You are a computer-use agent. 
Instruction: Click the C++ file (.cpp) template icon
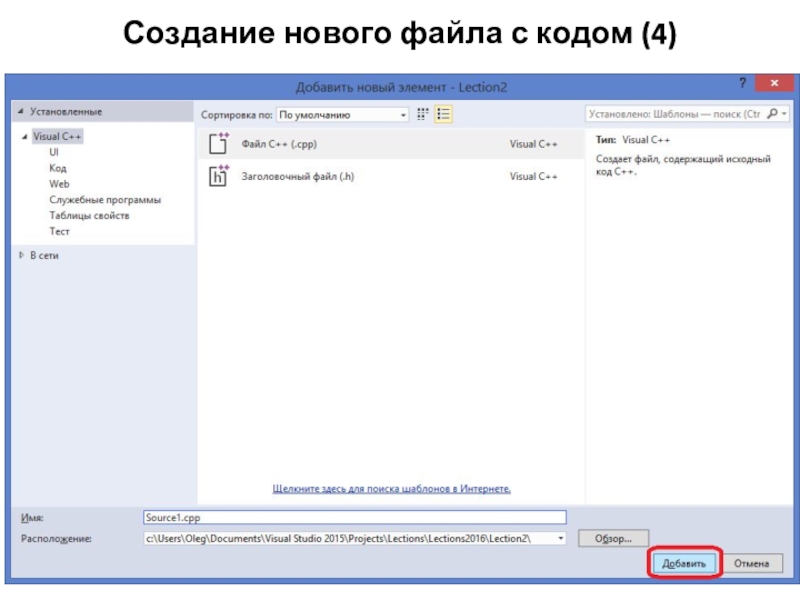tap(219, 143)
